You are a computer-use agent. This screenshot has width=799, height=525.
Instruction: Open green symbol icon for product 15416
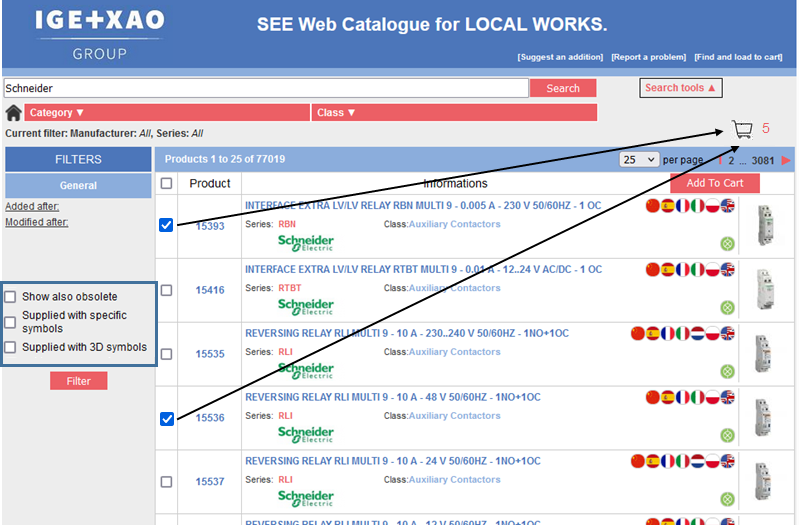[x=728, y=308]
